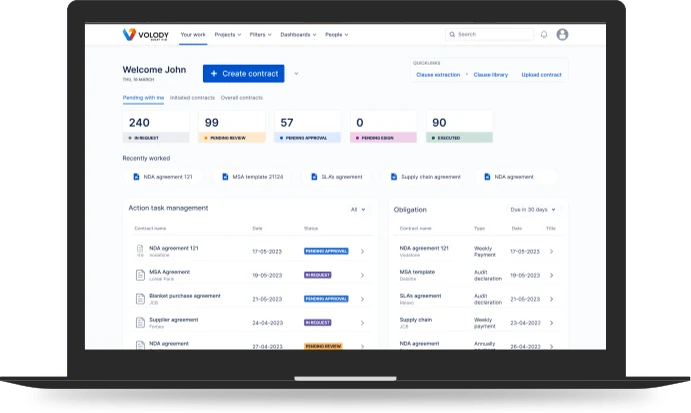
Task: Click Blanket purchase agreement contract name
Action: 185,296
